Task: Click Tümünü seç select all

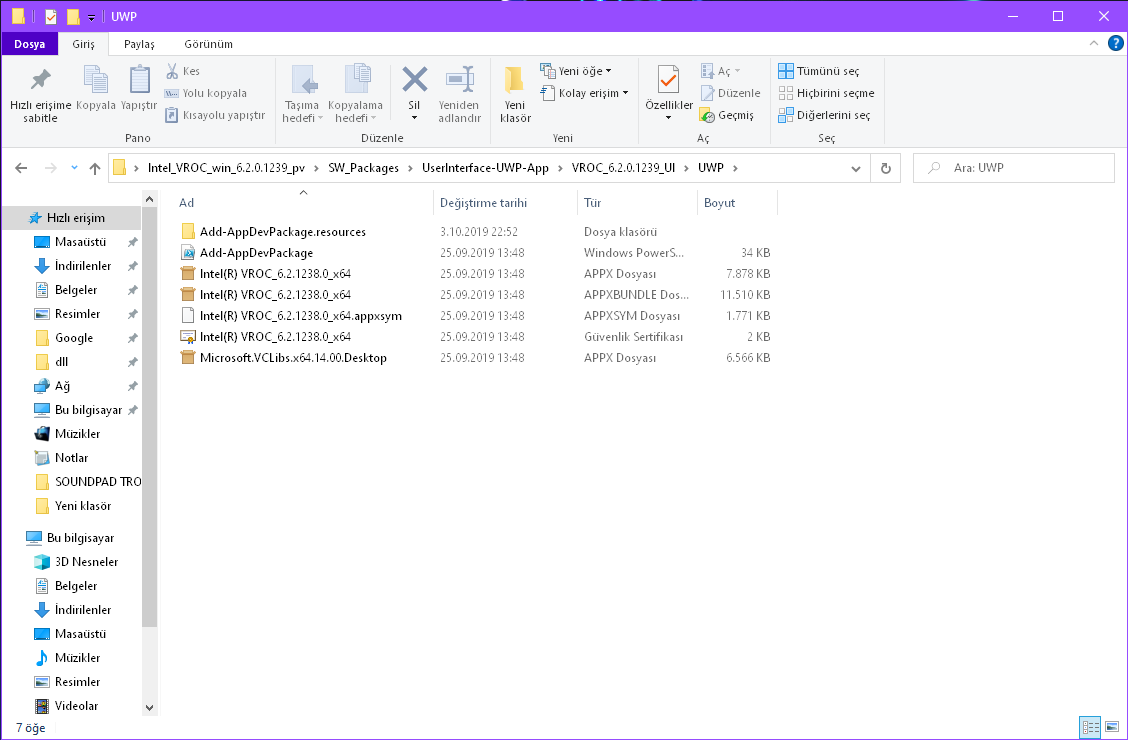Action: coord(819,71)
